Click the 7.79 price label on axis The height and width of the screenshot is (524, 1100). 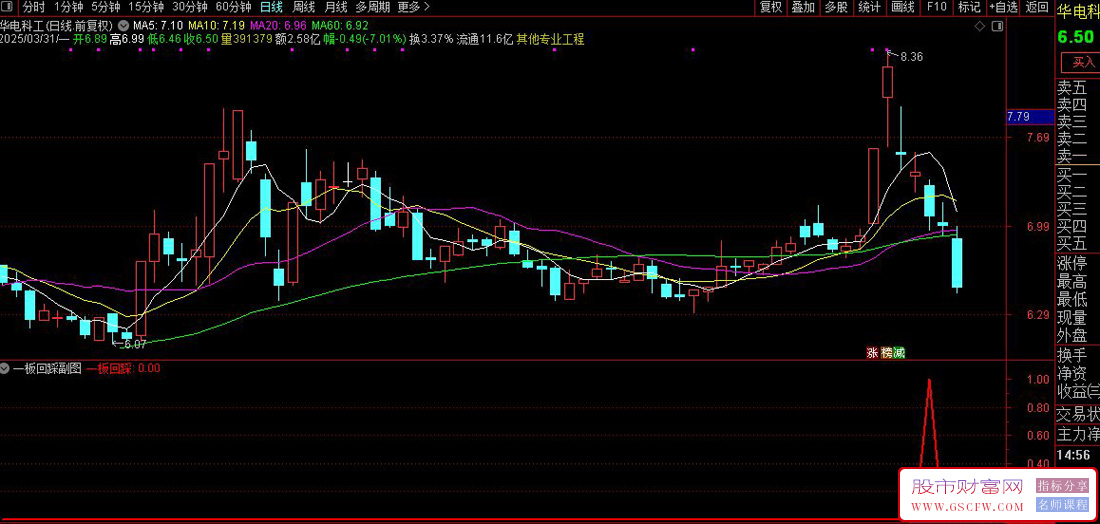point(1019,116)
